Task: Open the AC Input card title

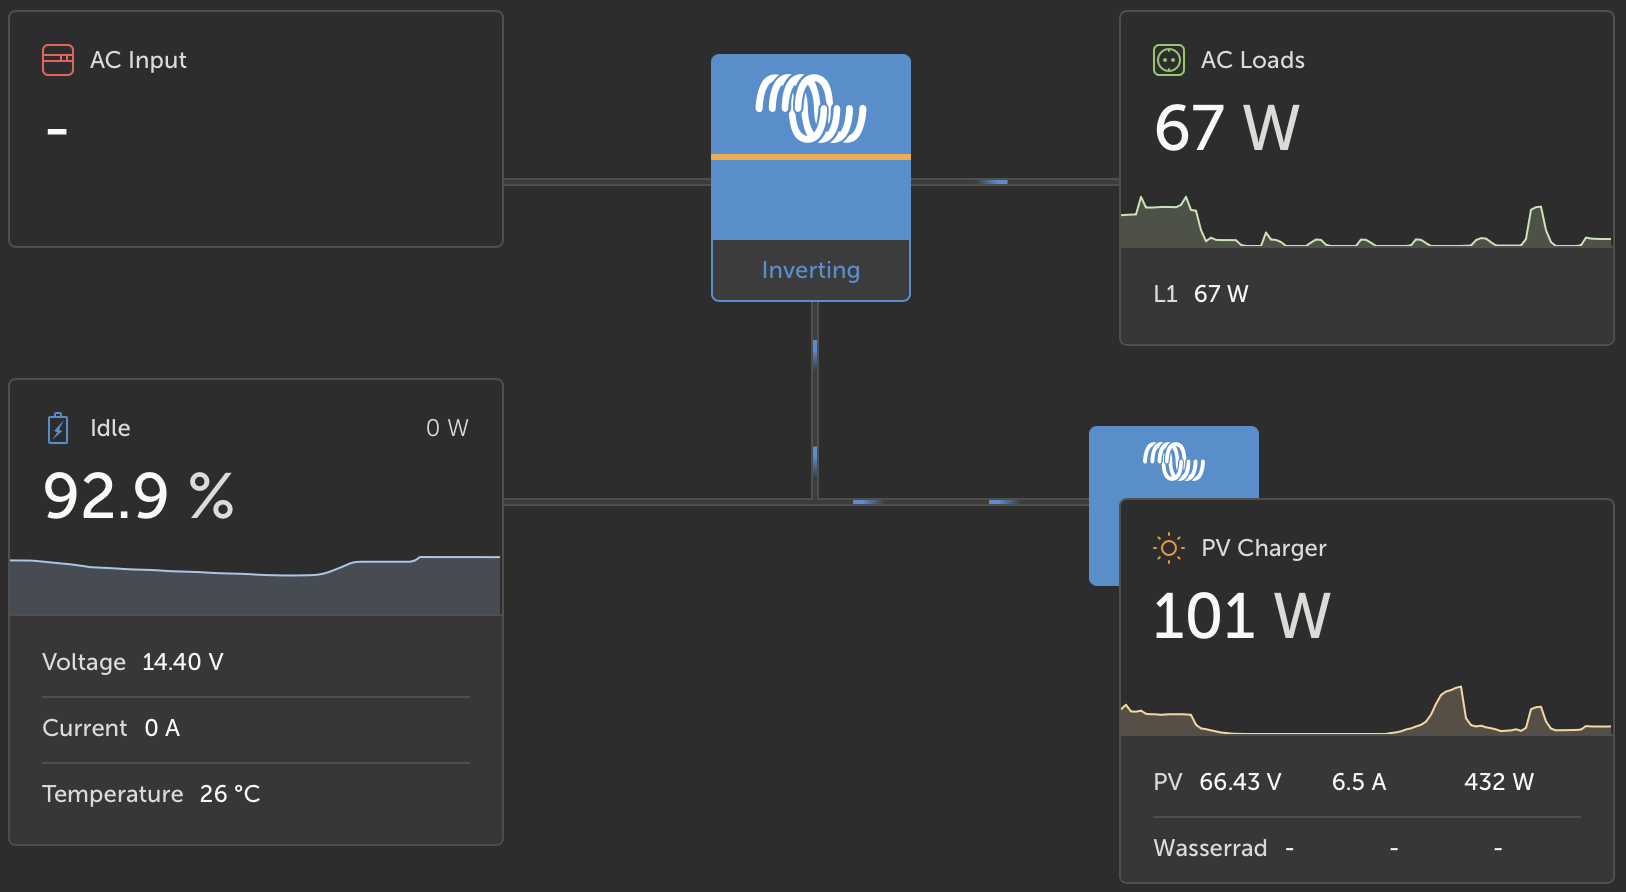Action: coord(138,60)
